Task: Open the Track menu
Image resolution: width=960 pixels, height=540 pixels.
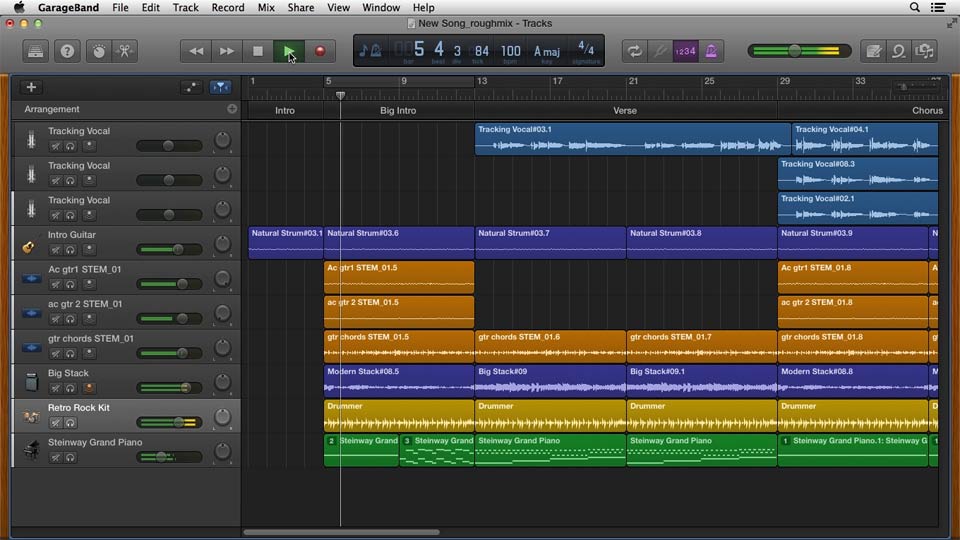Action: [x=185, y=7]
